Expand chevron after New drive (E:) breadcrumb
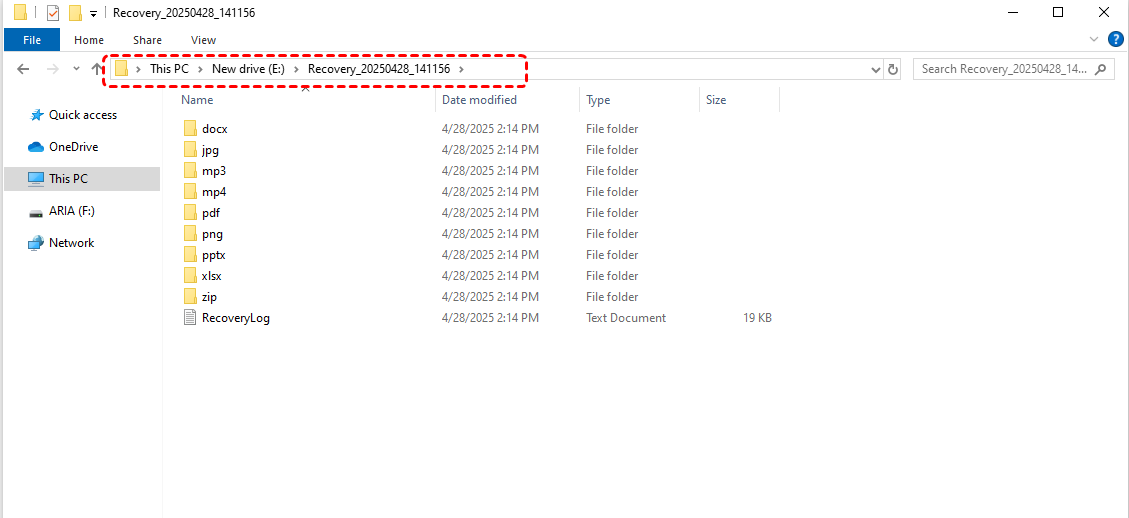Viewport: 1129px width, 518px height. [x=296, y=69]
